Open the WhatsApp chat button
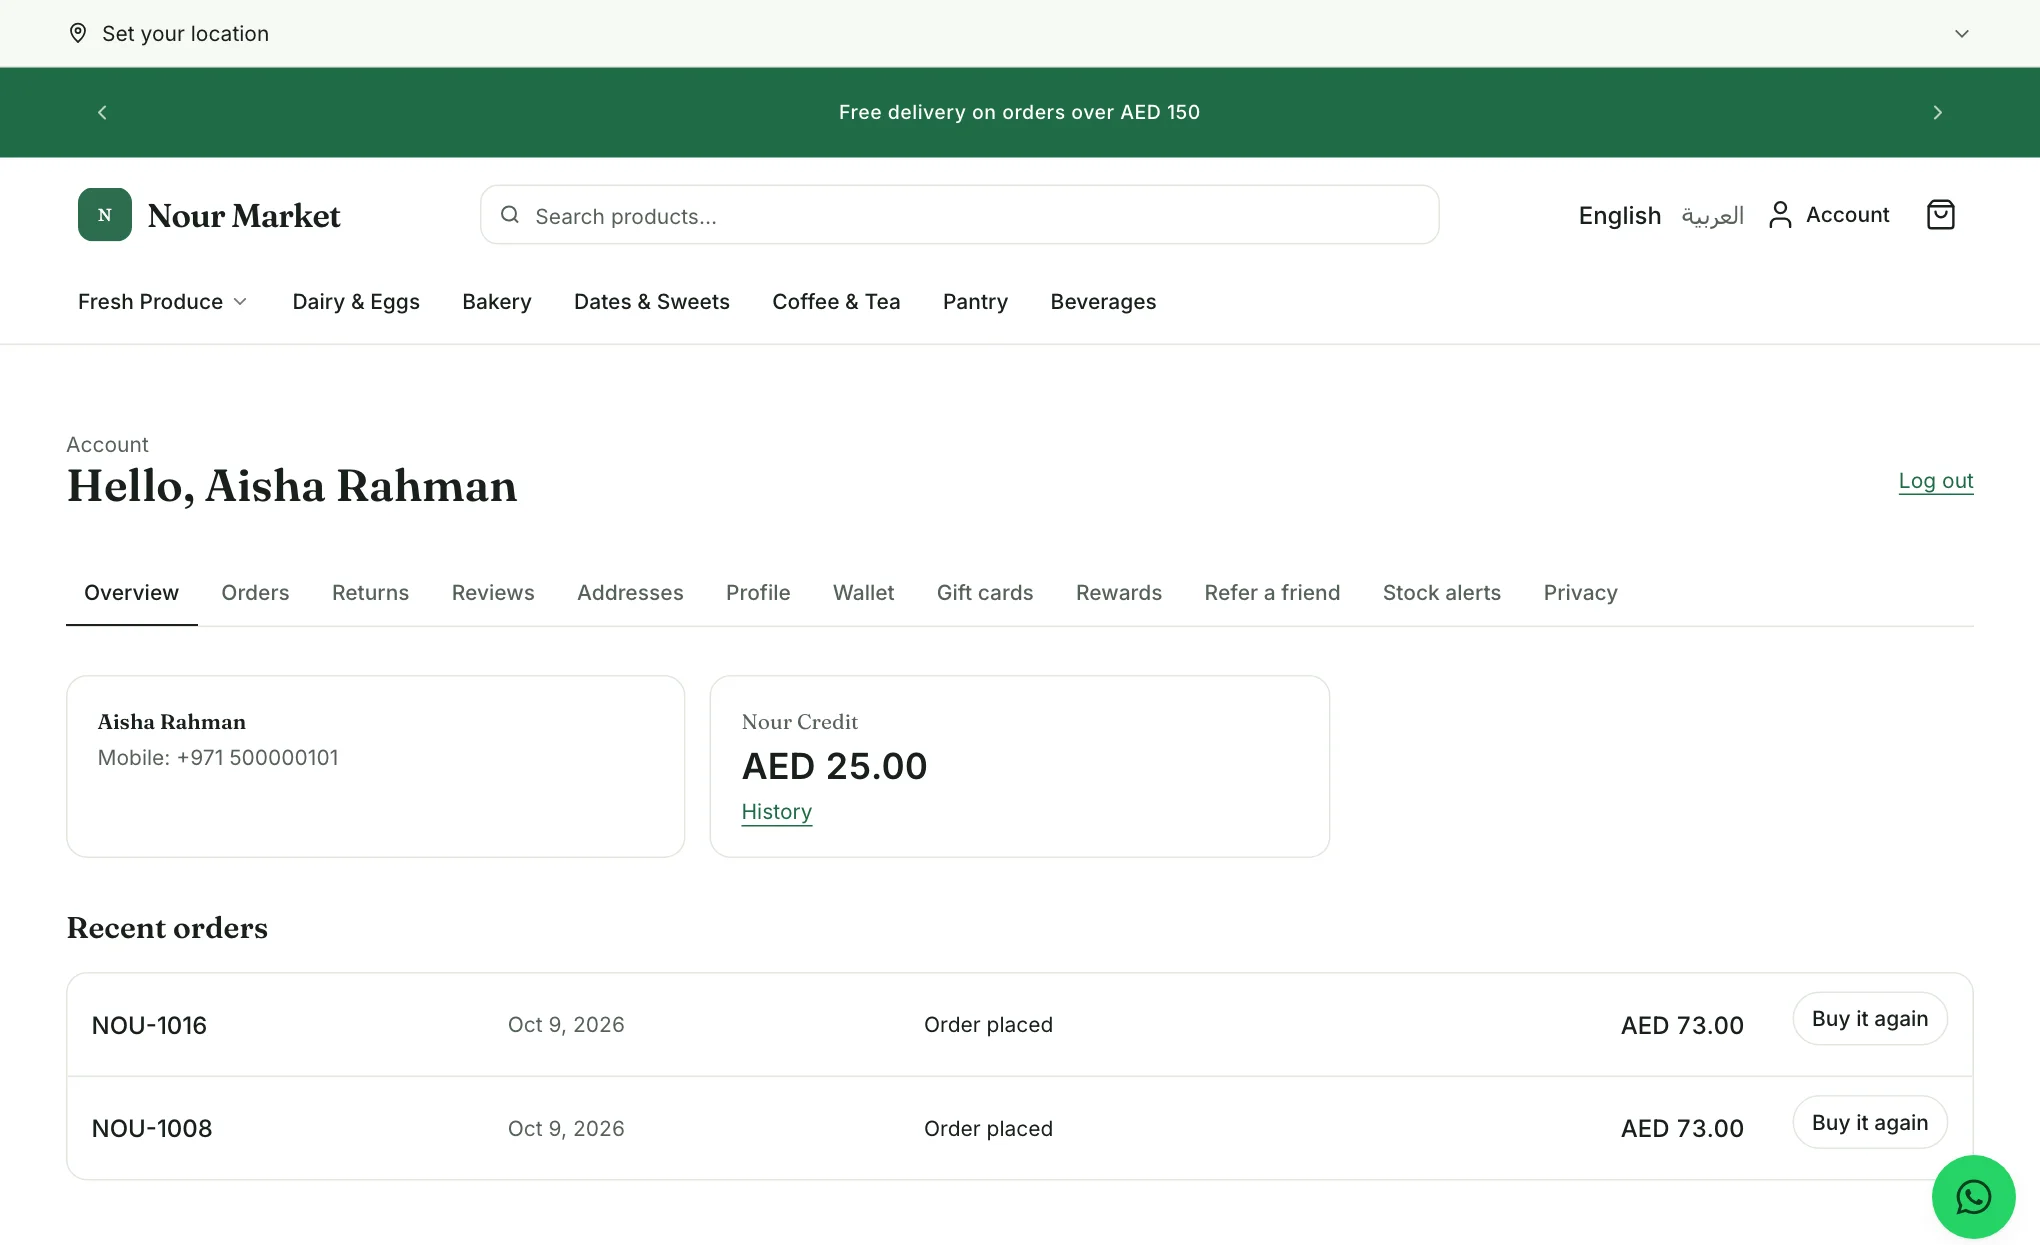Image resolution: width=2040 pixels, height=1245 pixels. point(1973,1197)
